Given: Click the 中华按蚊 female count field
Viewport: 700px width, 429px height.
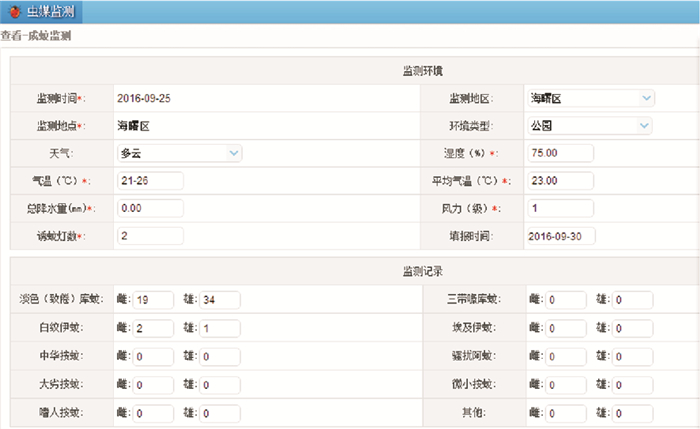Looking at the screenshot, I should click(154, 357).
